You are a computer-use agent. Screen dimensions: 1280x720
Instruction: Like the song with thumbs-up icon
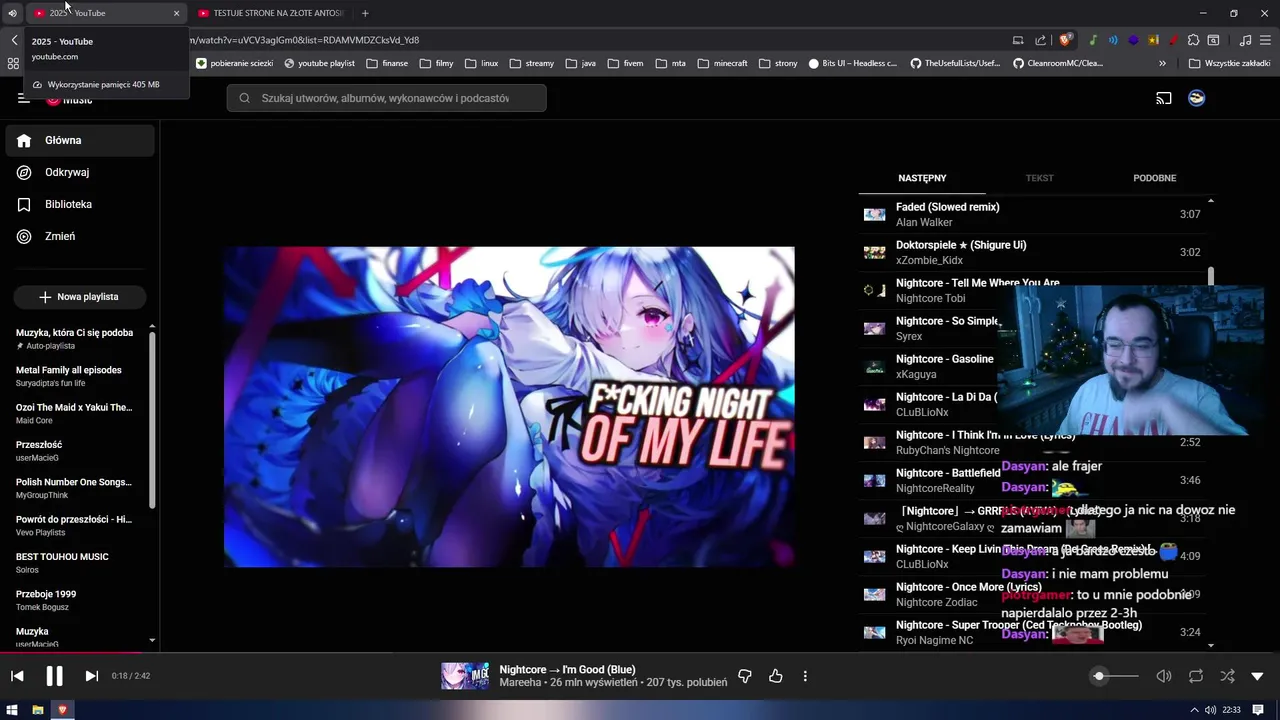coord(775,677)
